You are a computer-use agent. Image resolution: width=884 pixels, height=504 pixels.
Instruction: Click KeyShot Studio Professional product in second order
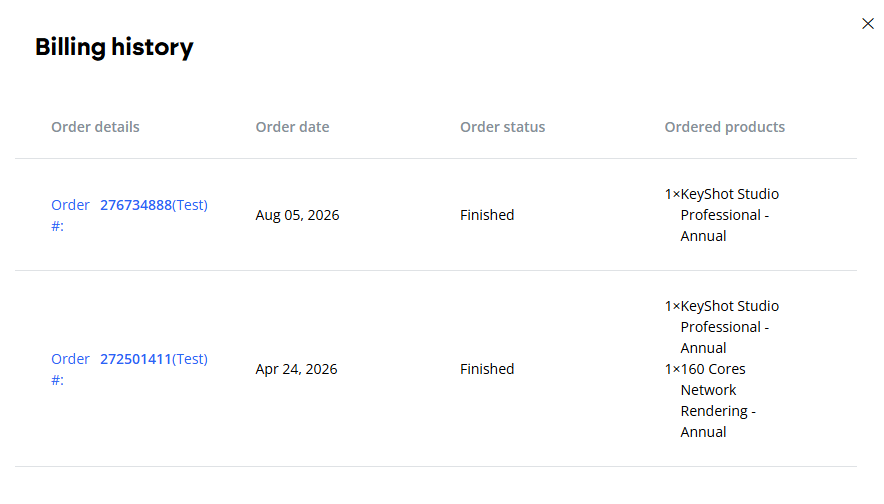(722, 327)
